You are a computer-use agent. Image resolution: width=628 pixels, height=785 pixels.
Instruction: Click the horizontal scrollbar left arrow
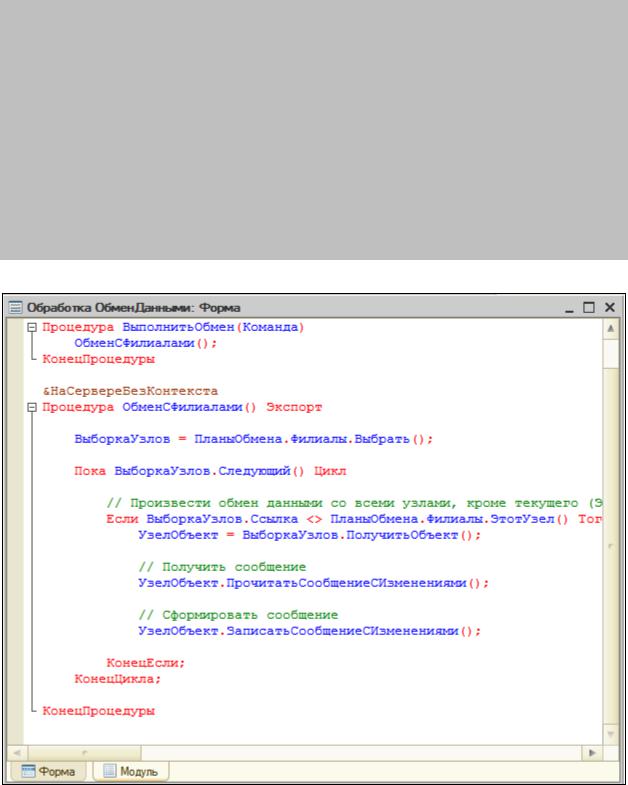[17, 752]
